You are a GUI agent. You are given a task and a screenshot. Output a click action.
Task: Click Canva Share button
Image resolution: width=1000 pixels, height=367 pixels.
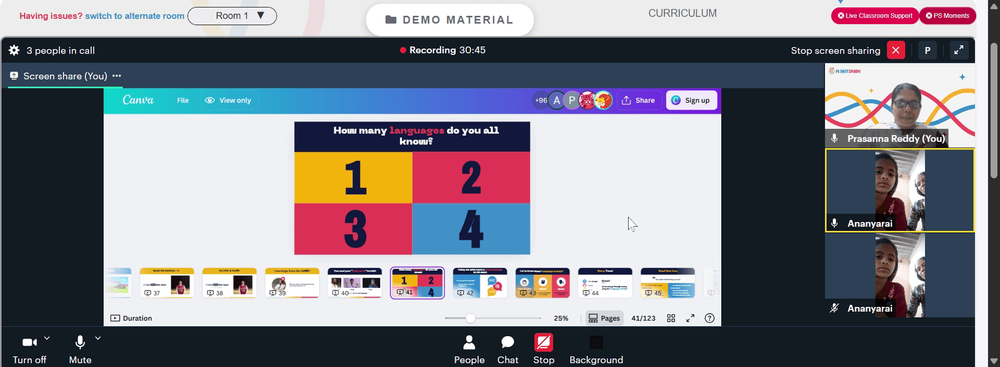point(638,100)
